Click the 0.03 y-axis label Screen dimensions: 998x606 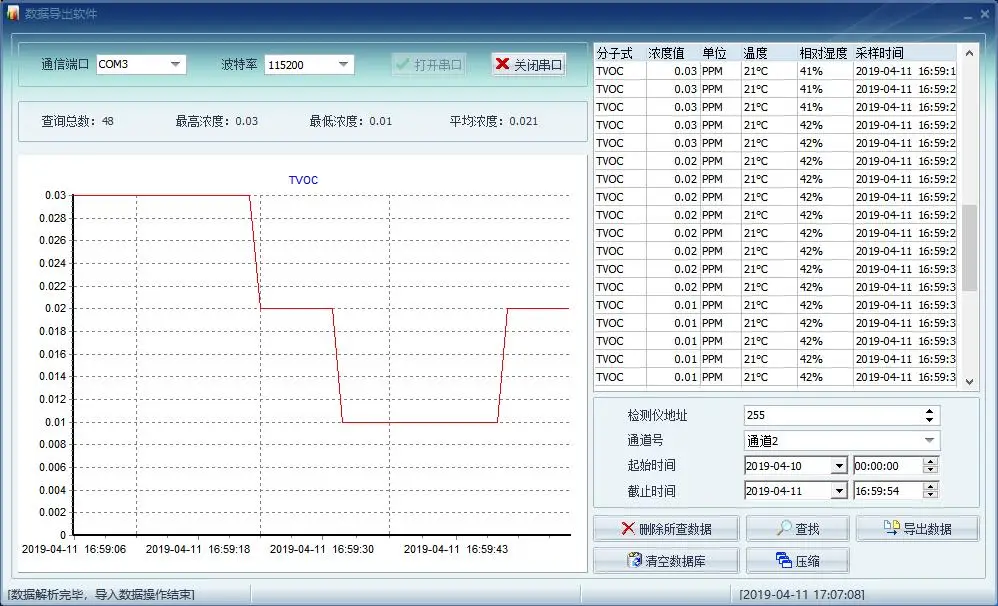pos(55,195)
